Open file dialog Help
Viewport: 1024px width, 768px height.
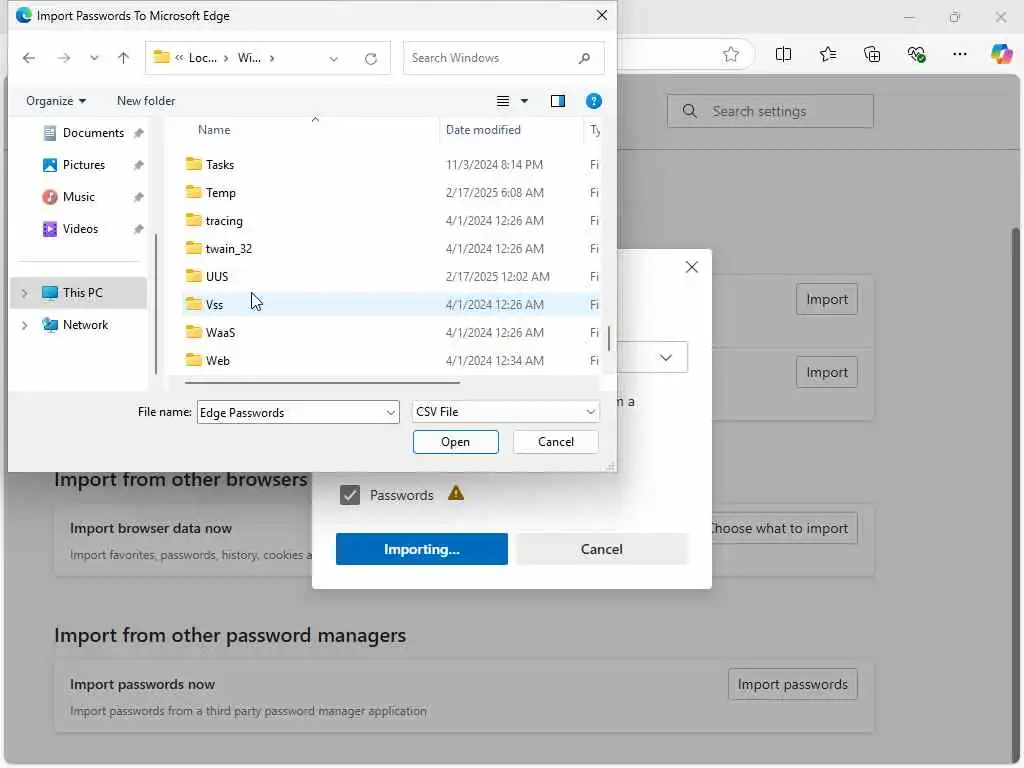594,101
